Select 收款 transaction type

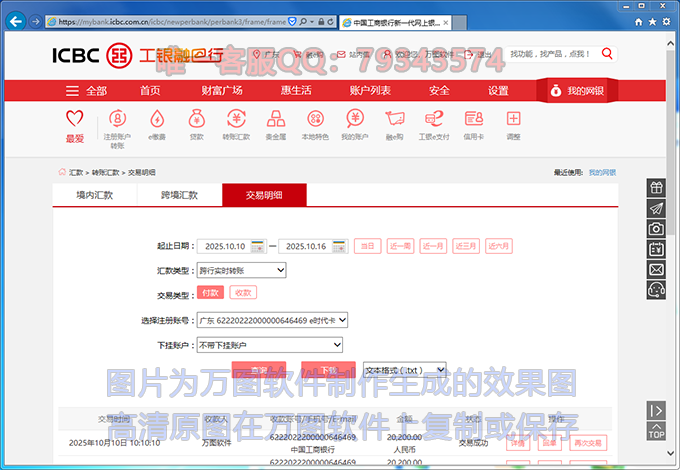[242, 293]
